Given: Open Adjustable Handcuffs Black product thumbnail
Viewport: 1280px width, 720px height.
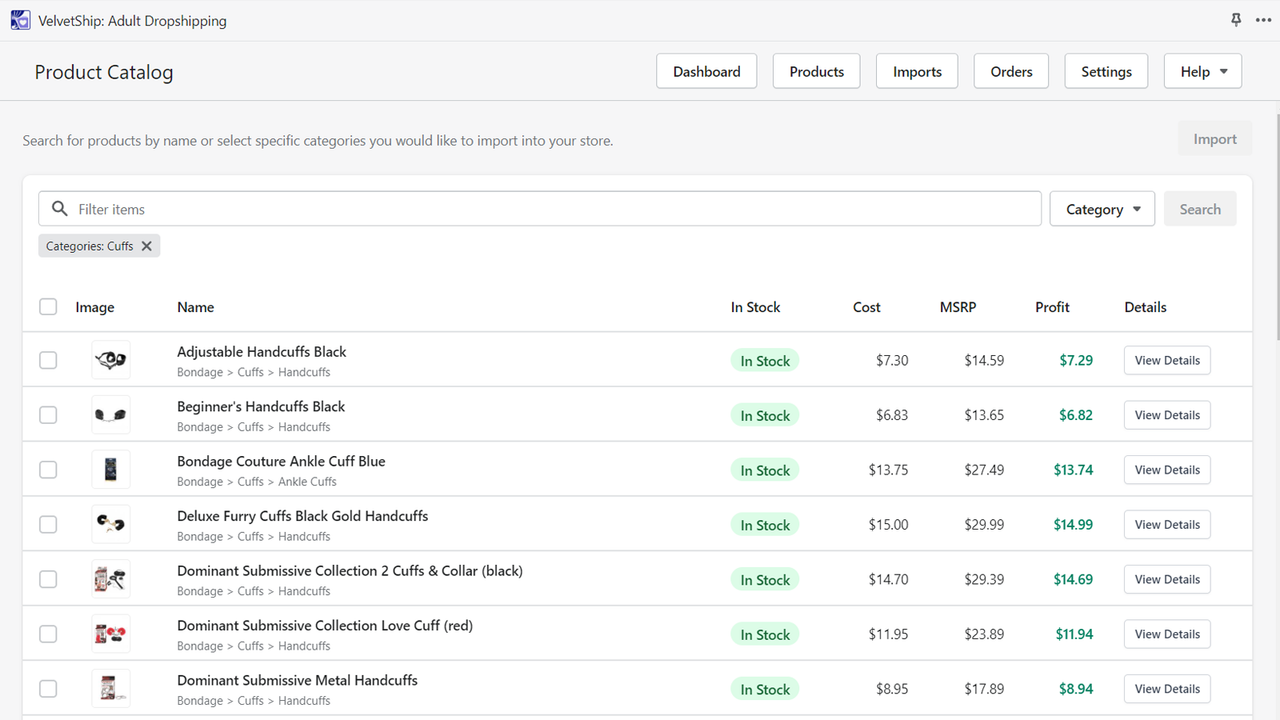Looking at the screenshot, I should click(x=111, y=360).
